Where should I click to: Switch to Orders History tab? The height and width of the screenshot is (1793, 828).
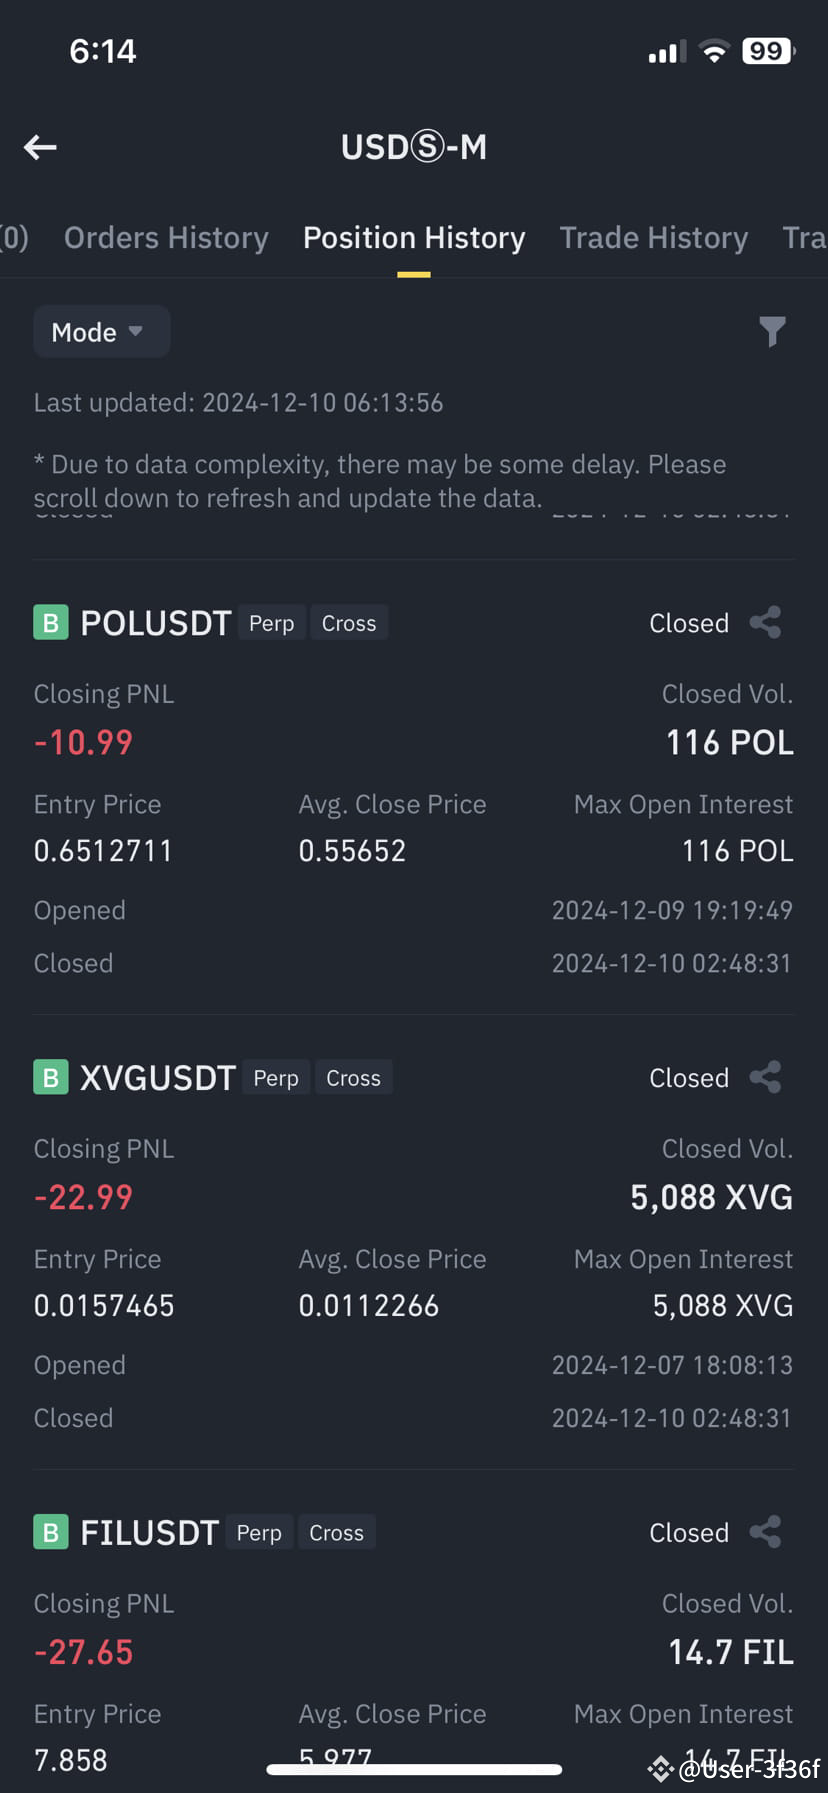[166, 238]
